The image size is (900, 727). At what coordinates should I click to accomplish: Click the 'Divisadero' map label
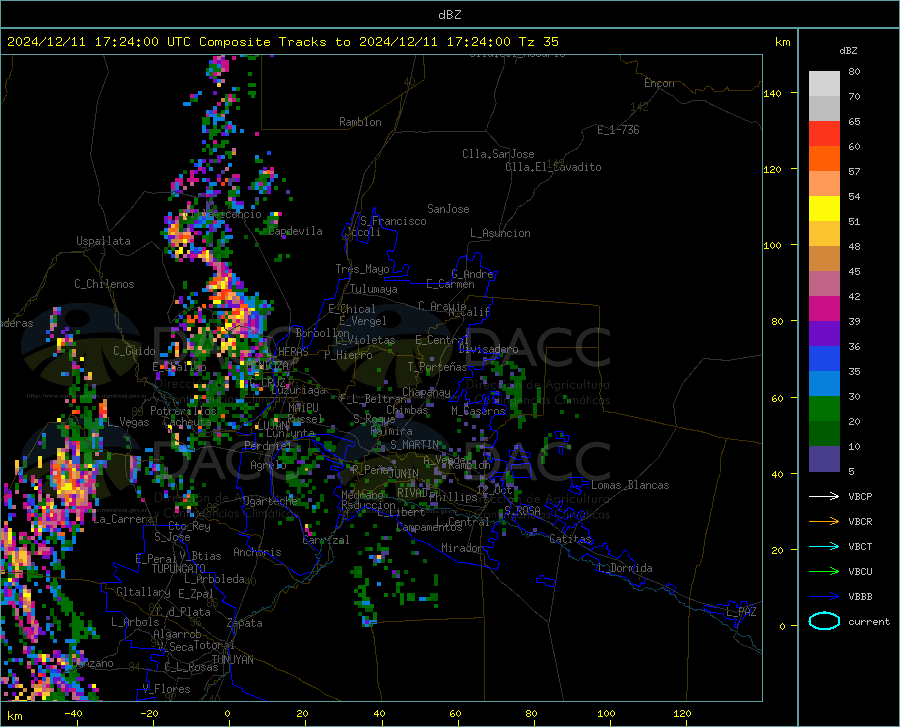pos(488,349)
